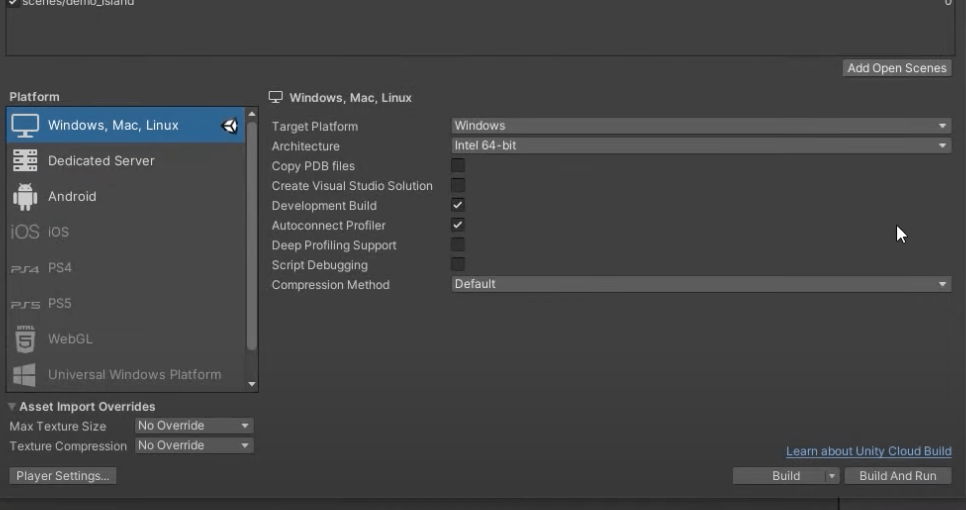This screenshot has height=510, width=966.
Task: Open the Target Platform dropdown
Action: pyautogui.click(x=701, y=126)
